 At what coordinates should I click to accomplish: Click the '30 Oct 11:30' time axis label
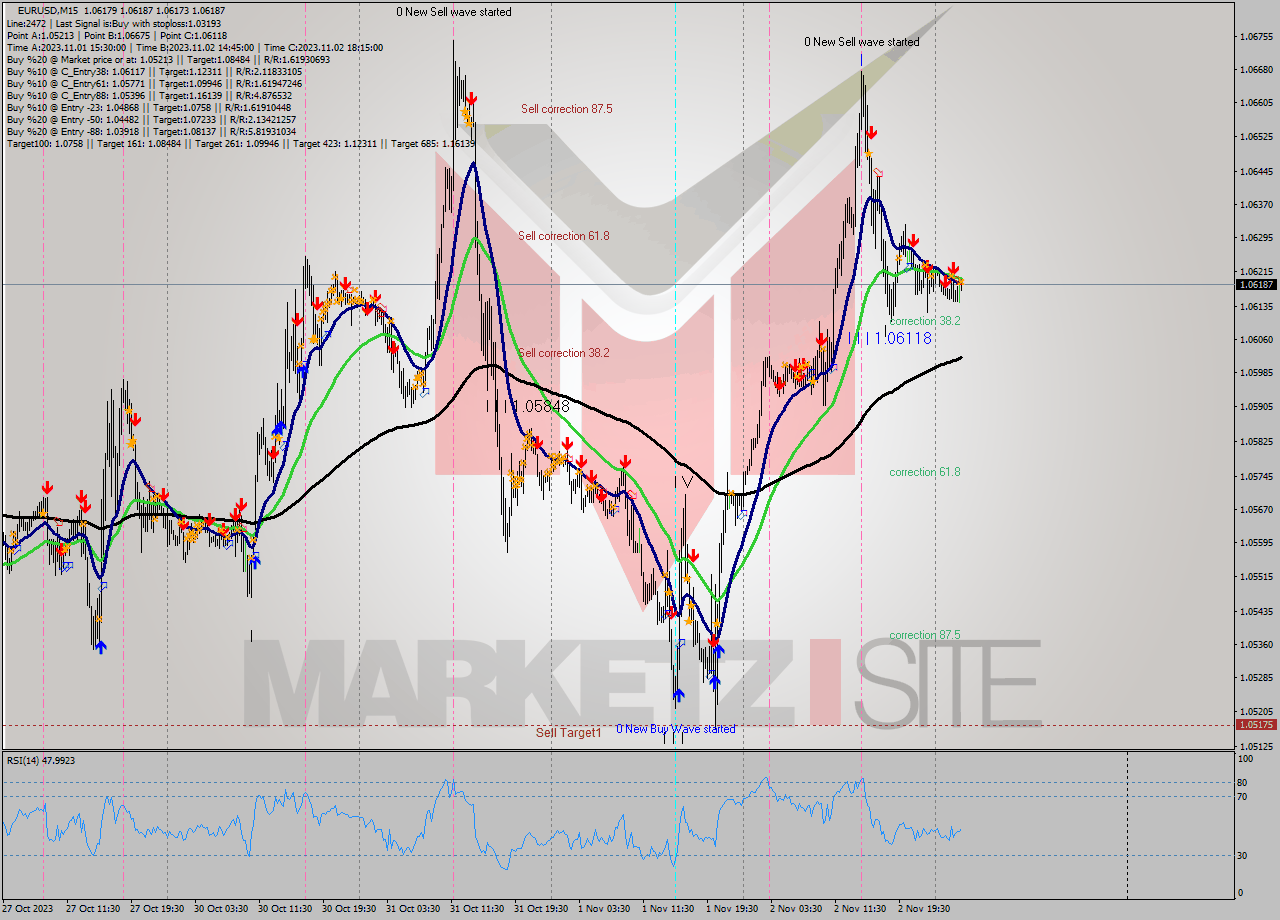pyautogui.click(x=283, y=909)
